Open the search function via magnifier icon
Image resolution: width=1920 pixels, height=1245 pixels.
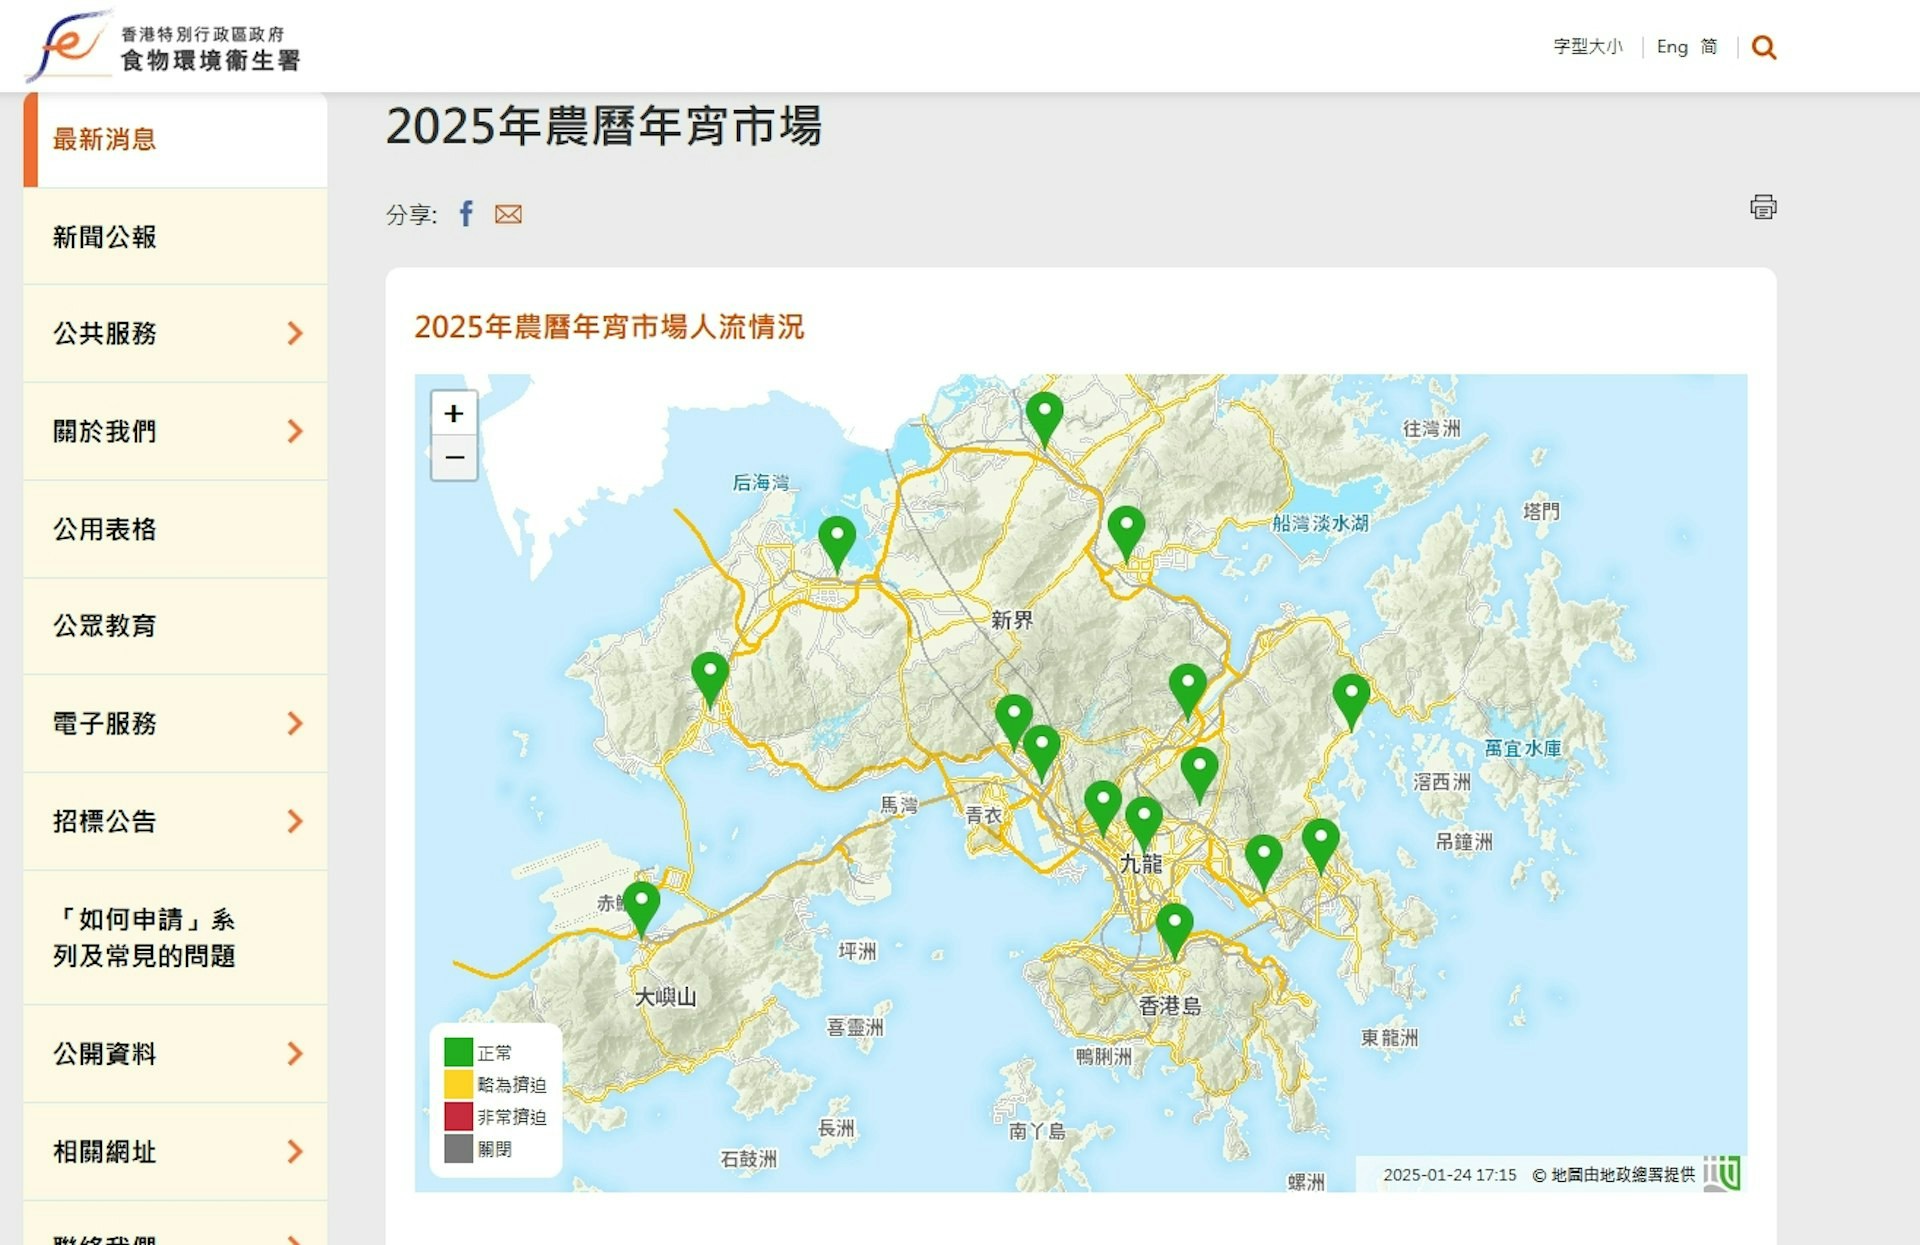[1765, 46]
